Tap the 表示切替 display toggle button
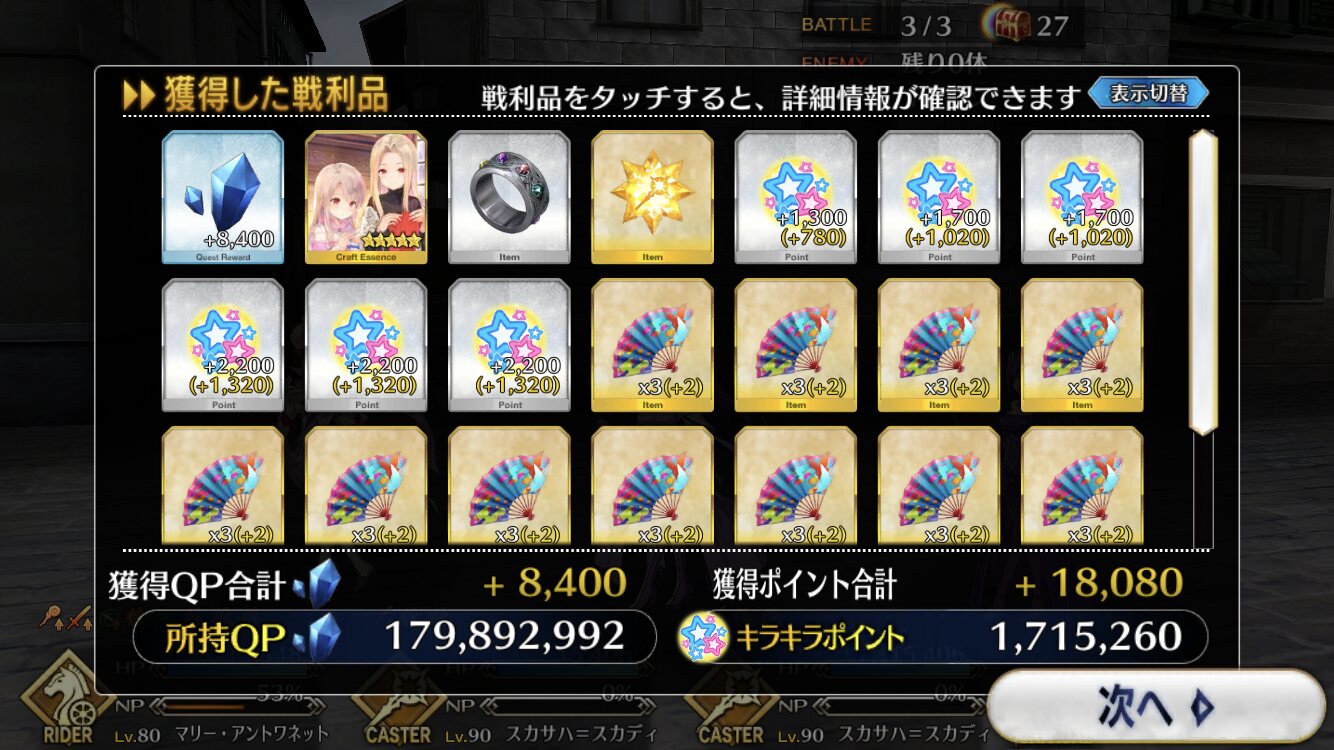This screenshot has height=750, width=1334. click(x=1148, y=94)
